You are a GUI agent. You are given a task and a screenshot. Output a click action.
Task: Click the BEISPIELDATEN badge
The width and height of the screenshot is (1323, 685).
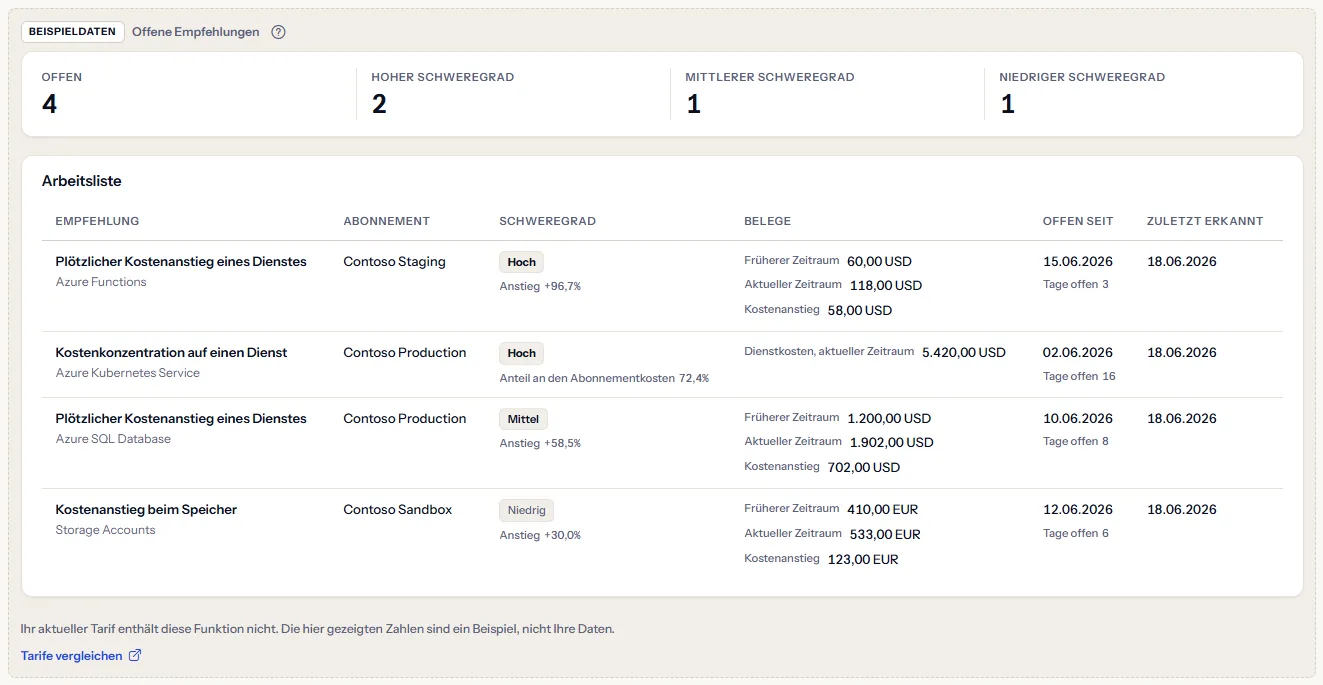[x=73, y=32]
